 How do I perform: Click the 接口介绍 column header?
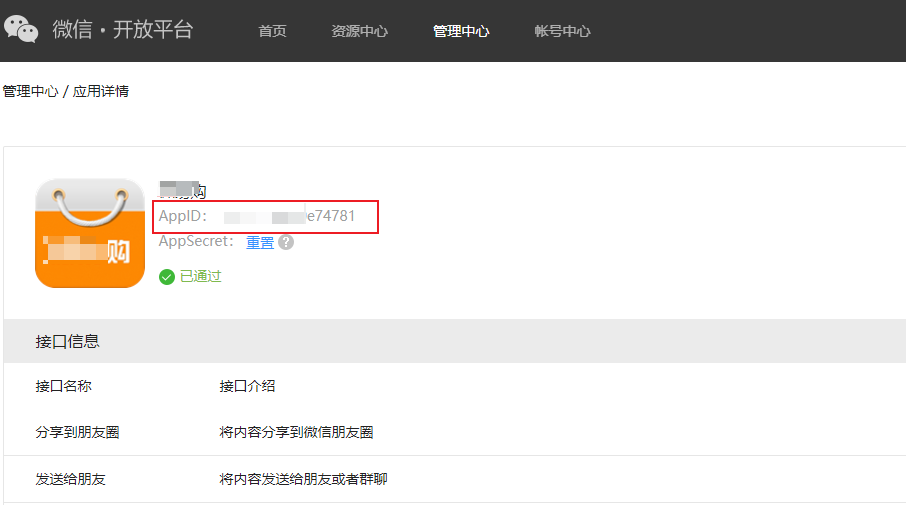click(247, 386)
